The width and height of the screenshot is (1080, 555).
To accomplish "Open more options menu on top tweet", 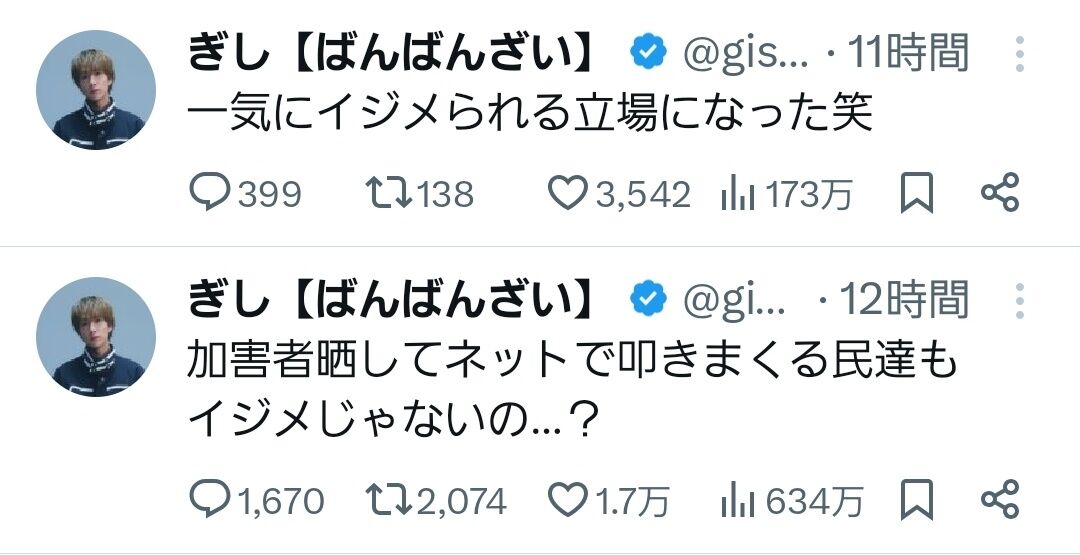I will [1019, 53].
